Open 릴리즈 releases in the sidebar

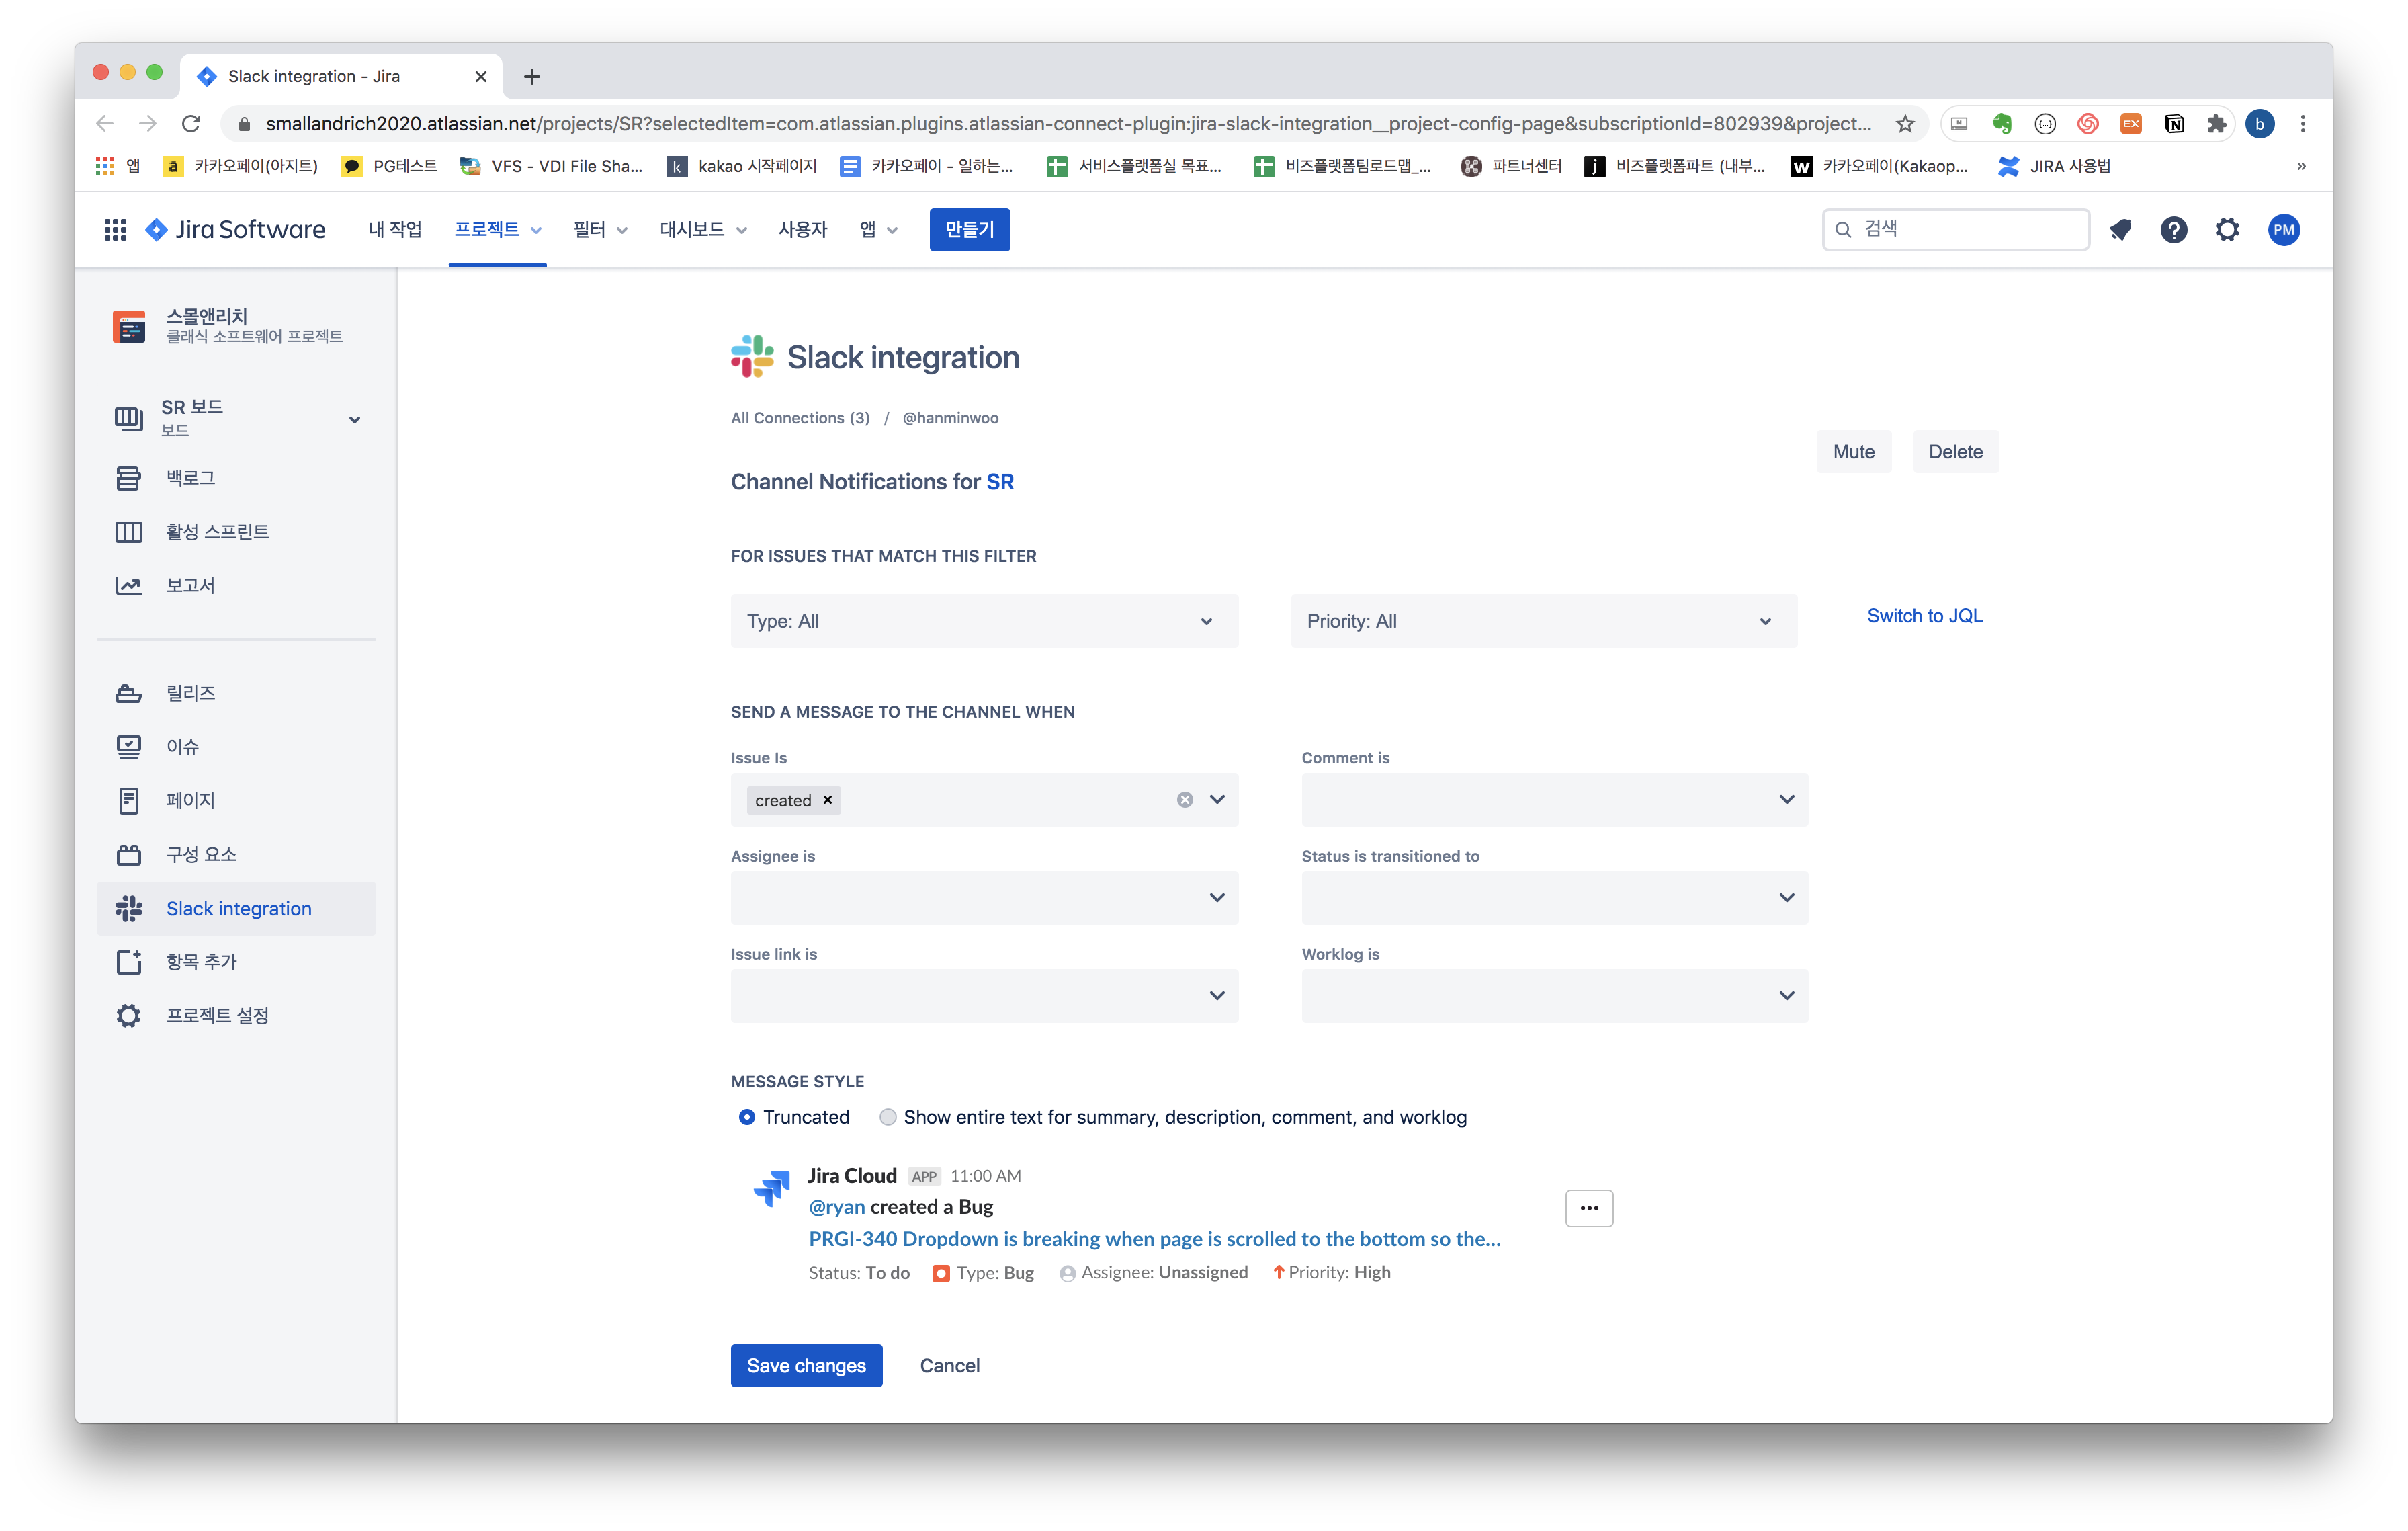point(190,693)
